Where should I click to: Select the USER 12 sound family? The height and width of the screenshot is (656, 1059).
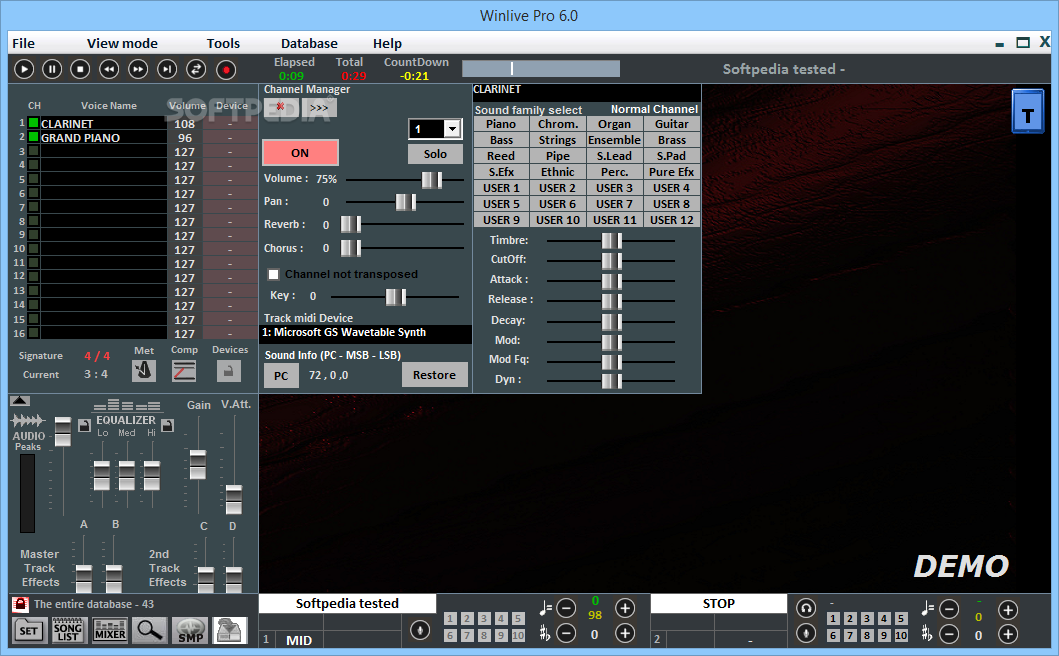click(x=672, y=220)
